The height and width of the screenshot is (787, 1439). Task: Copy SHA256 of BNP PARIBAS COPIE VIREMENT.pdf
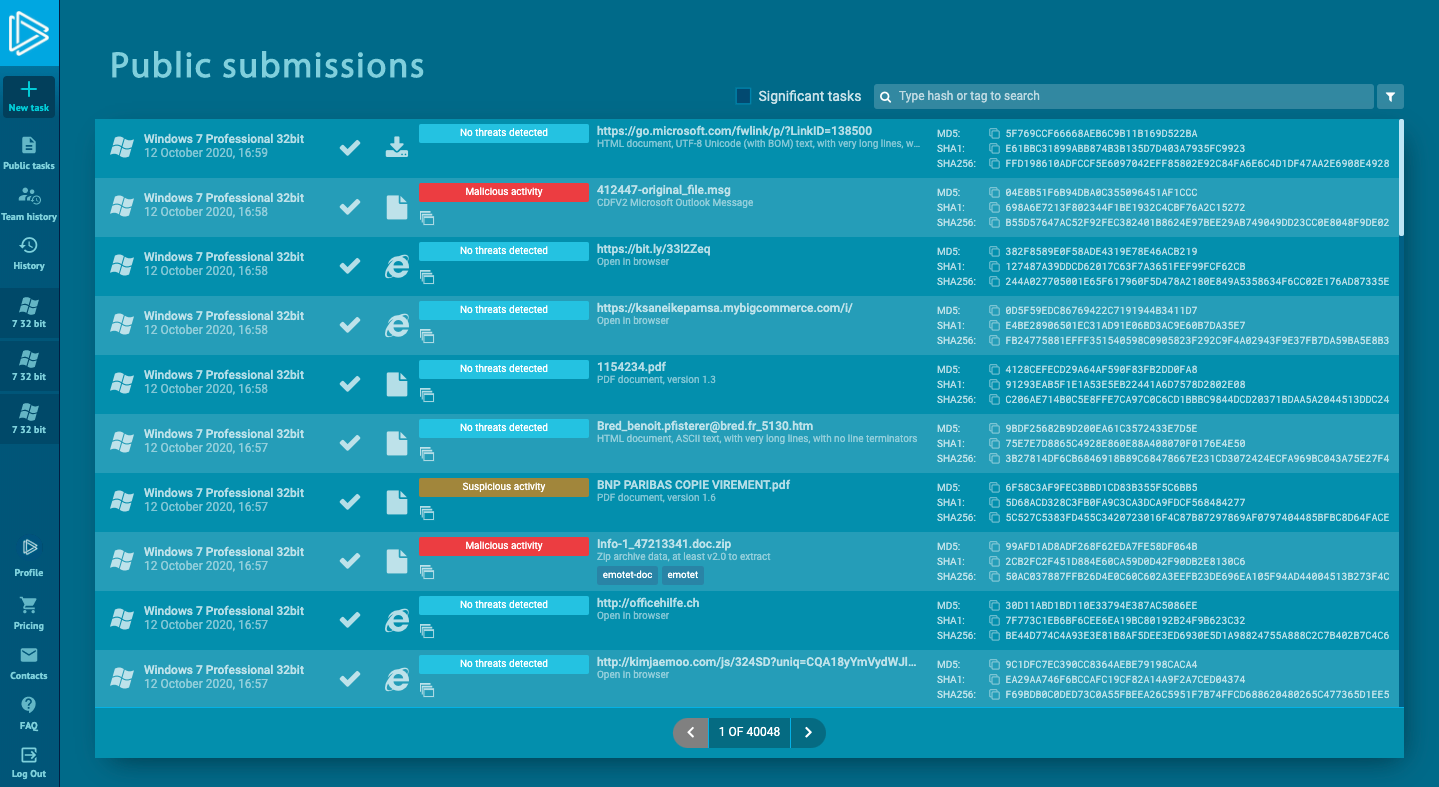point(994,517)
